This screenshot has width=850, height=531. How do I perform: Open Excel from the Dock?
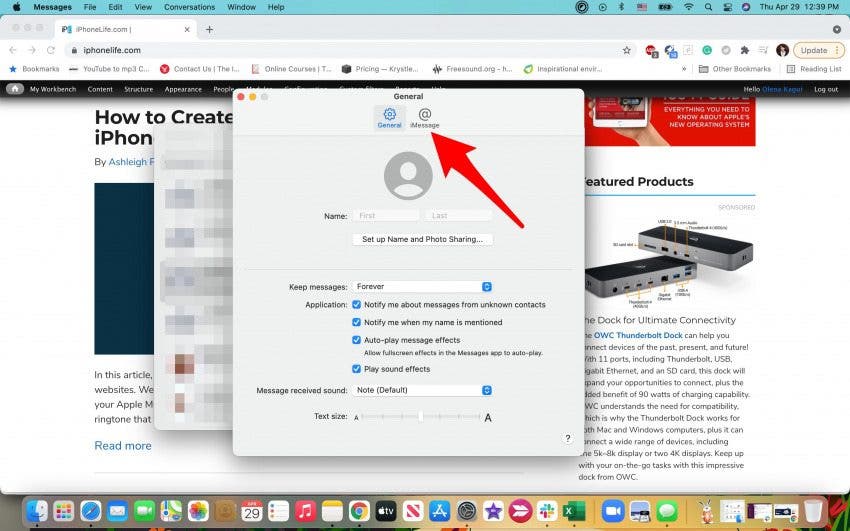click(574, 510)
